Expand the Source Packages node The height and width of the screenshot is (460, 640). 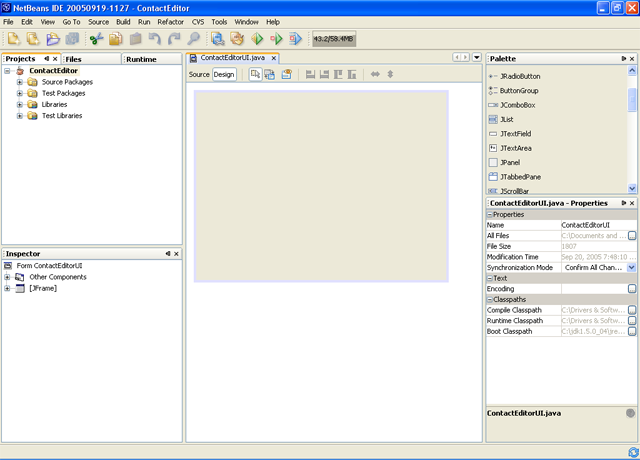20,82
